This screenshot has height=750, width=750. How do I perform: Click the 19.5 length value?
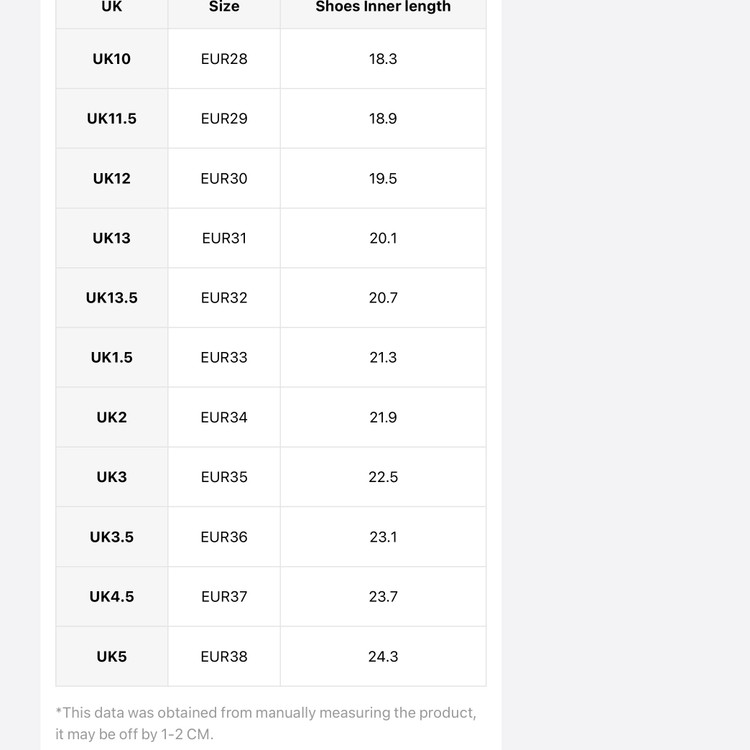coord(383,178)
